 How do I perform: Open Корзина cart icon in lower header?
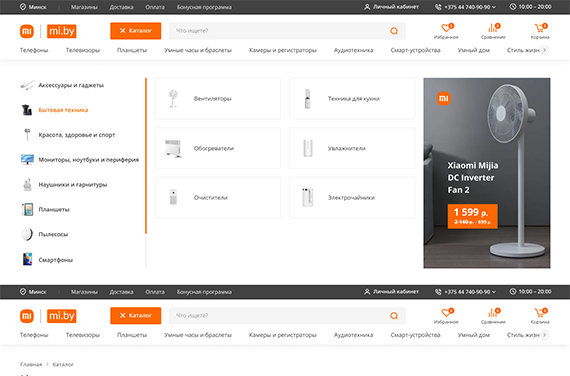point(540,313)
